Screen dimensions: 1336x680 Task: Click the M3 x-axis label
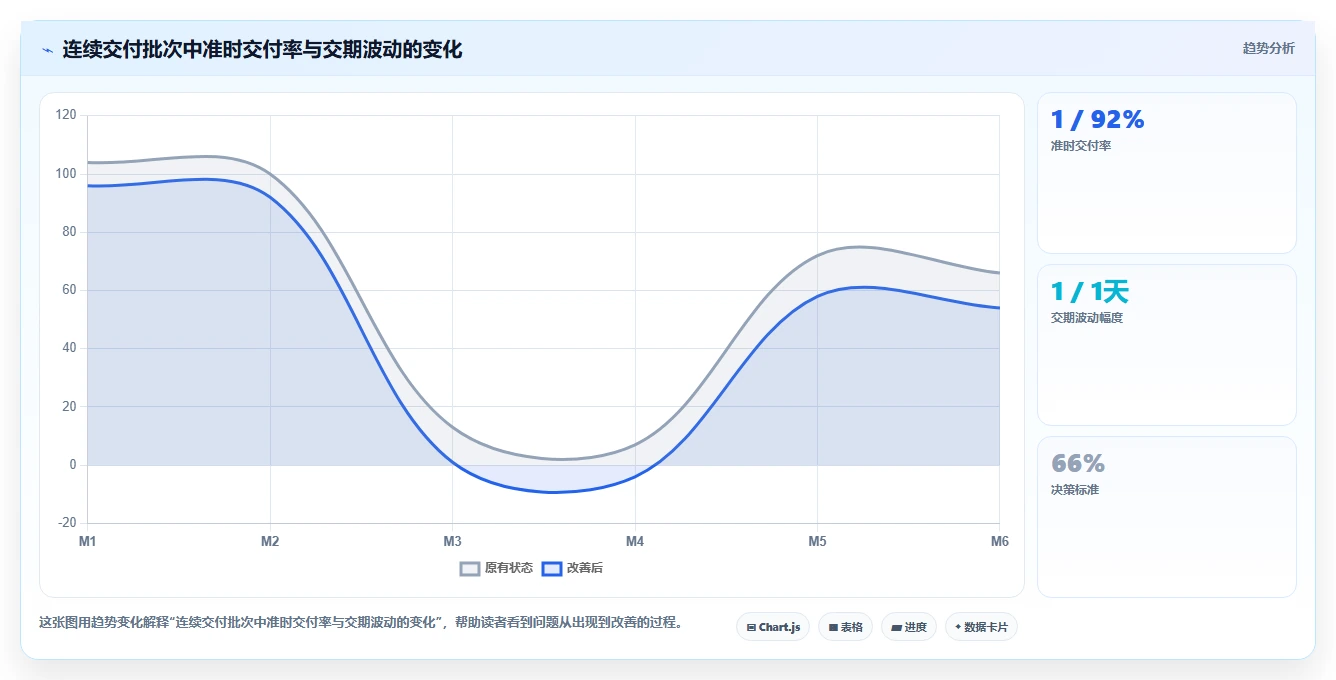pos(452,541)
